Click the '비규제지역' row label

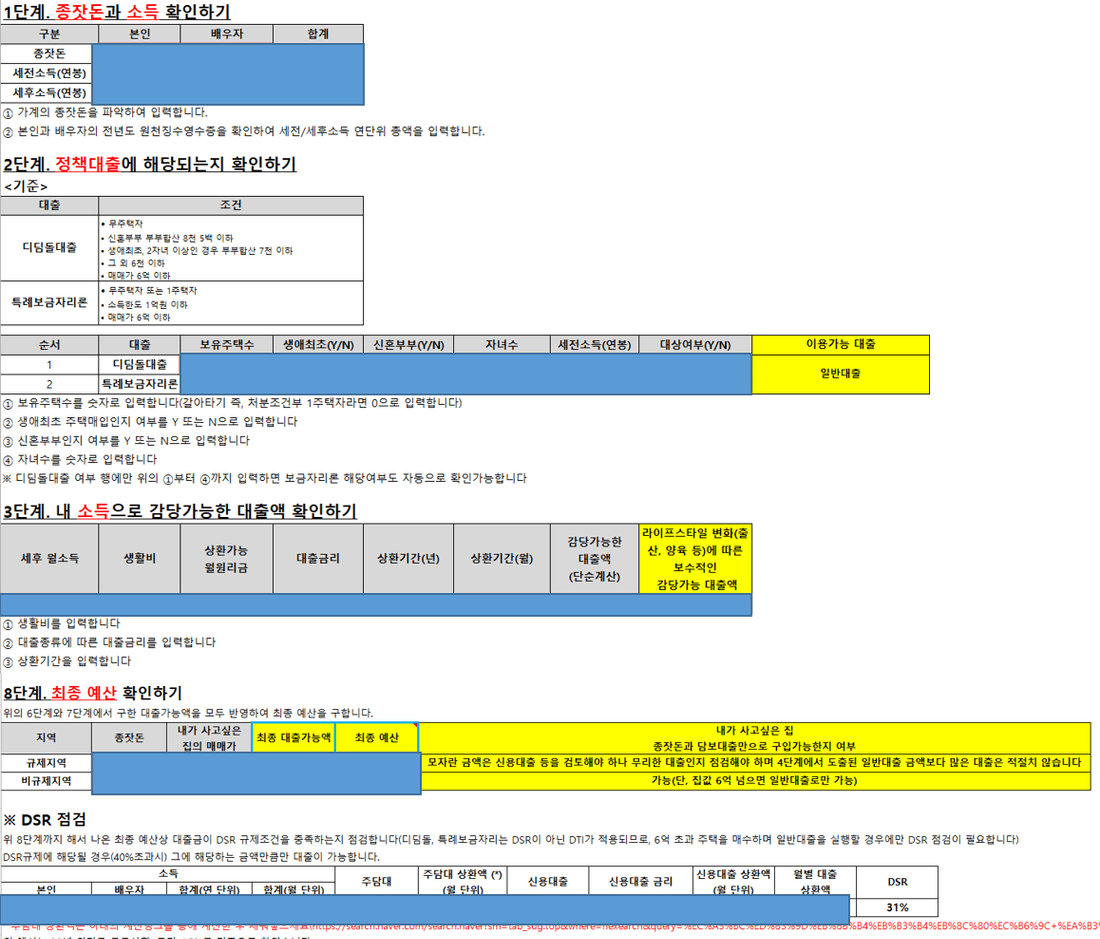pos(46,781)
